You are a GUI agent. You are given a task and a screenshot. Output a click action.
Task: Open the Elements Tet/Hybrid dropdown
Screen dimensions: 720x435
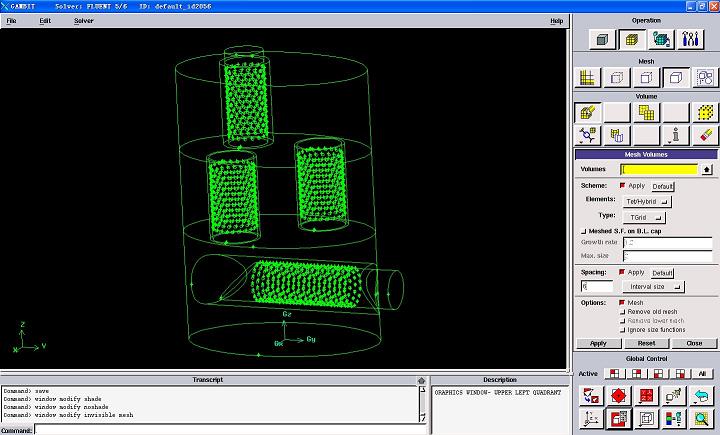tap(648, 201)
